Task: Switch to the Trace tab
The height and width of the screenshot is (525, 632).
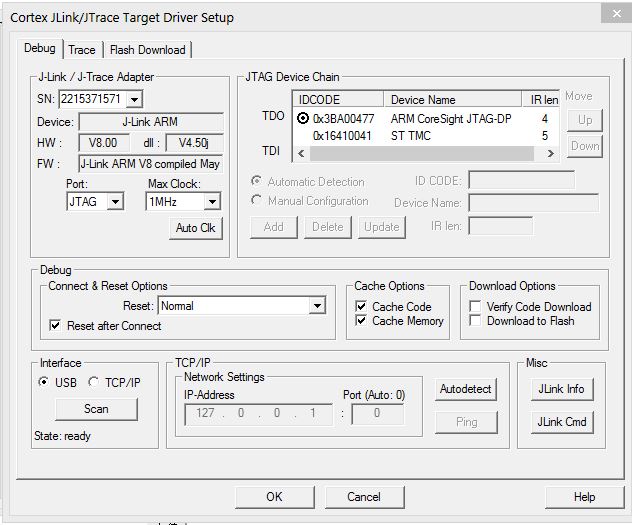Action: point(82,50)
